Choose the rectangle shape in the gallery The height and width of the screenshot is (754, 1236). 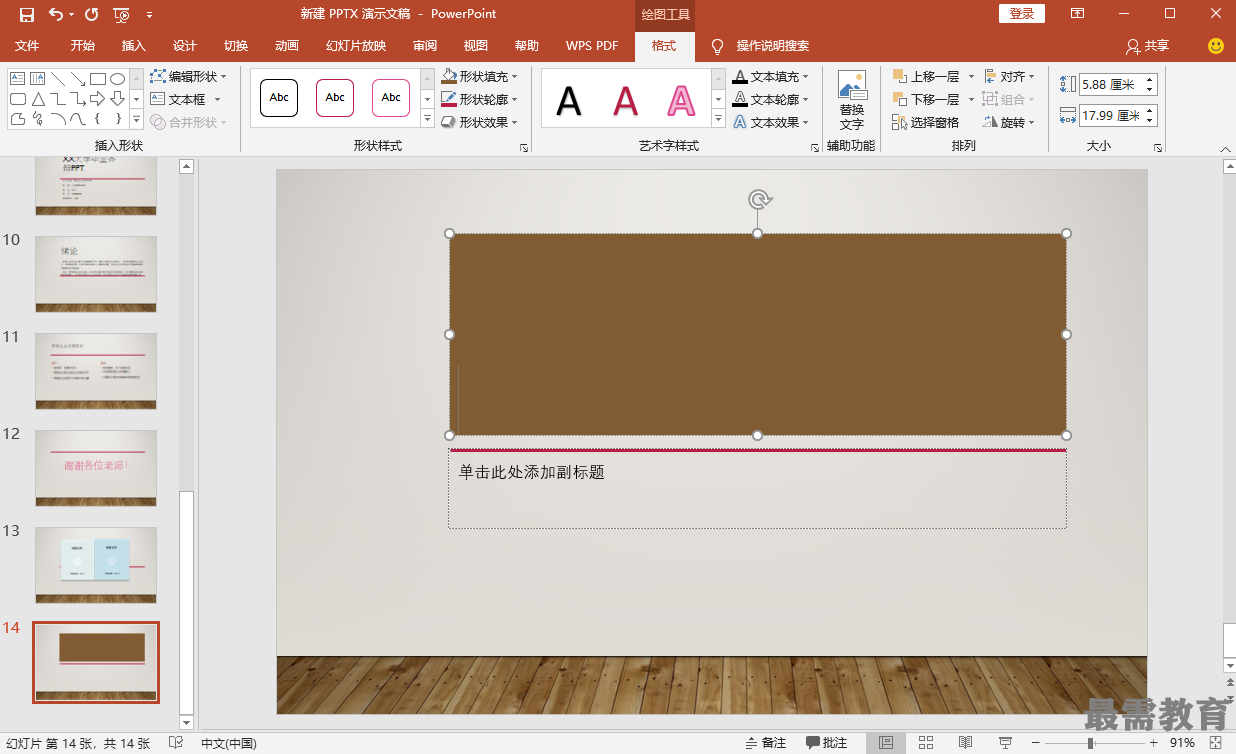[x=98, y=78]
